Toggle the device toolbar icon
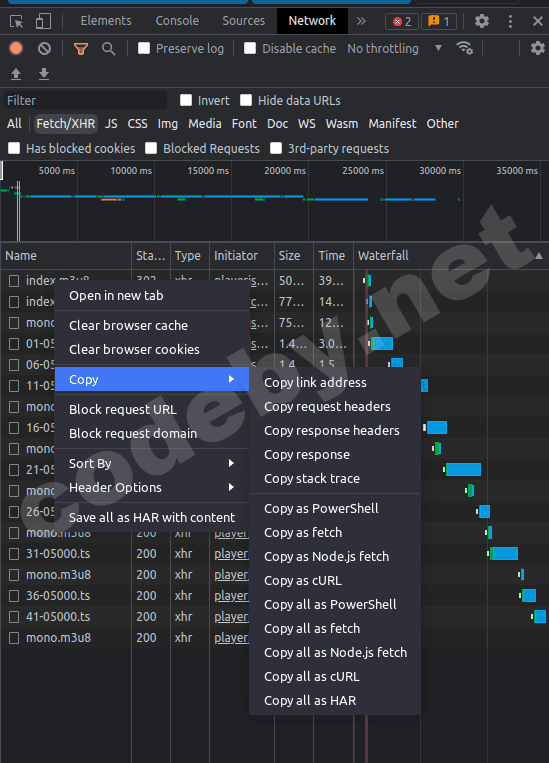The height and width of the screenshot is (763, 549). click(x=43, y=21)
